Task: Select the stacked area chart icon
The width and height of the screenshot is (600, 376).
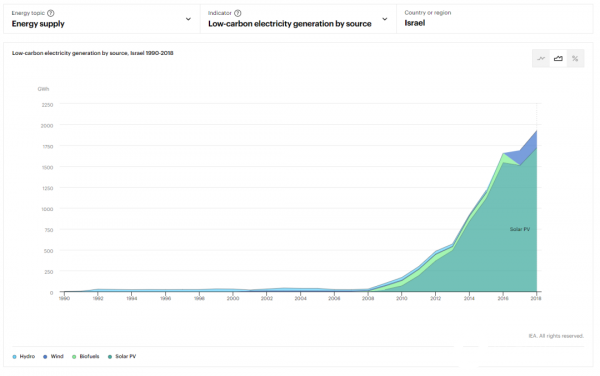Action: (558, 59)
